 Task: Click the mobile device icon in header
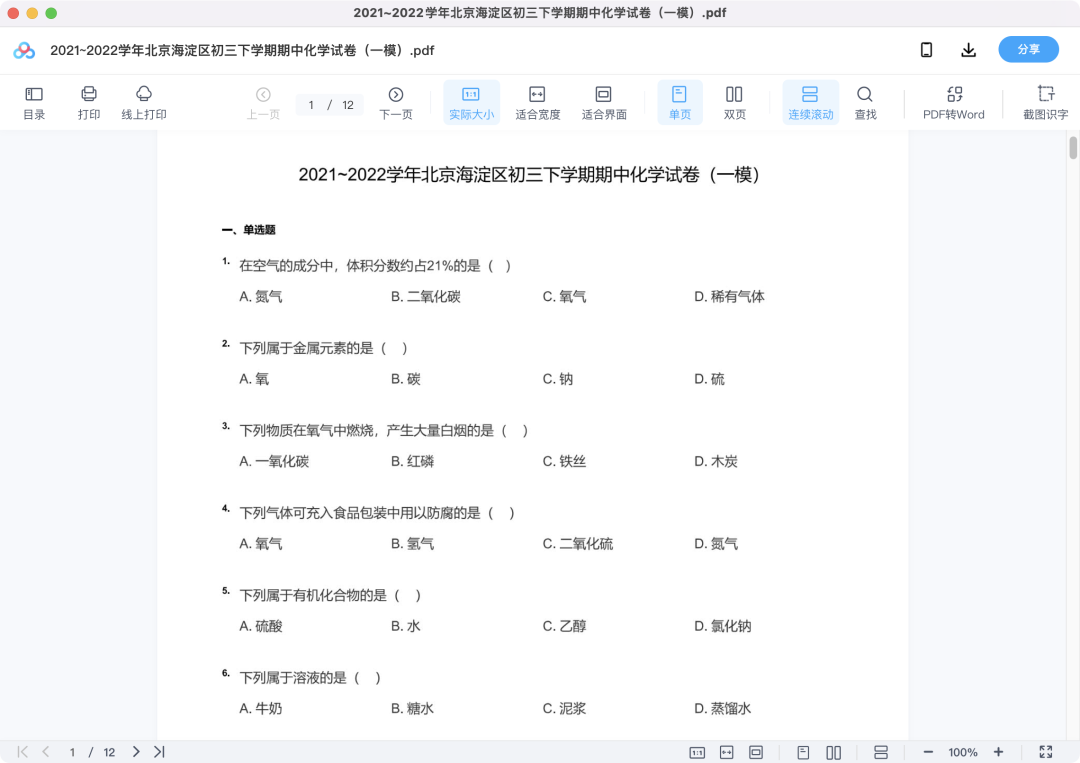coord(926,50)
